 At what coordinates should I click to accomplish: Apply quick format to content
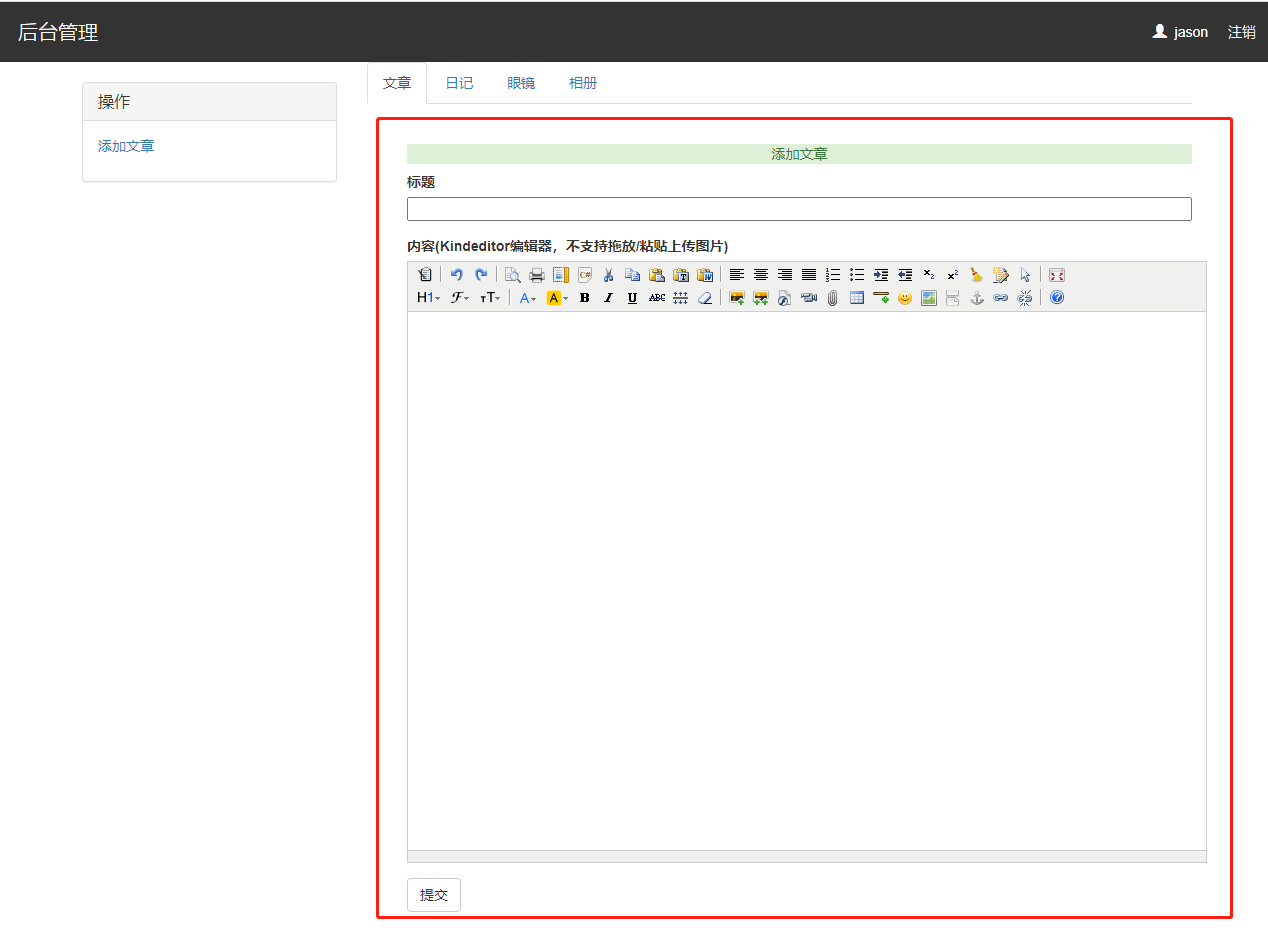(x=1001, y=275)
